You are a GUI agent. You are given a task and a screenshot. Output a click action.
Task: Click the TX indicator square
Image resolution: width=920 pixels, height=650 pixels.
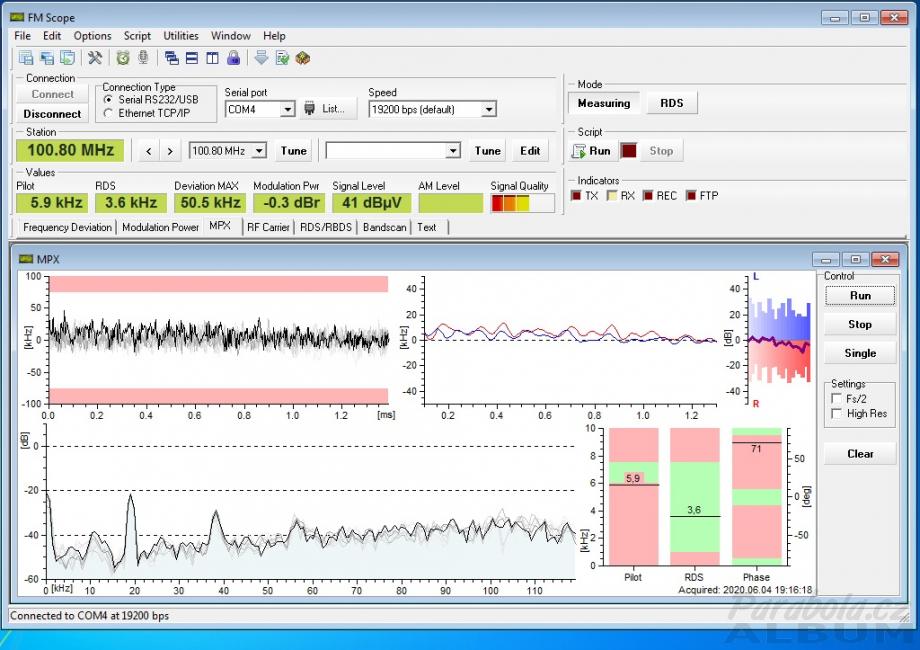click(576, 195)
